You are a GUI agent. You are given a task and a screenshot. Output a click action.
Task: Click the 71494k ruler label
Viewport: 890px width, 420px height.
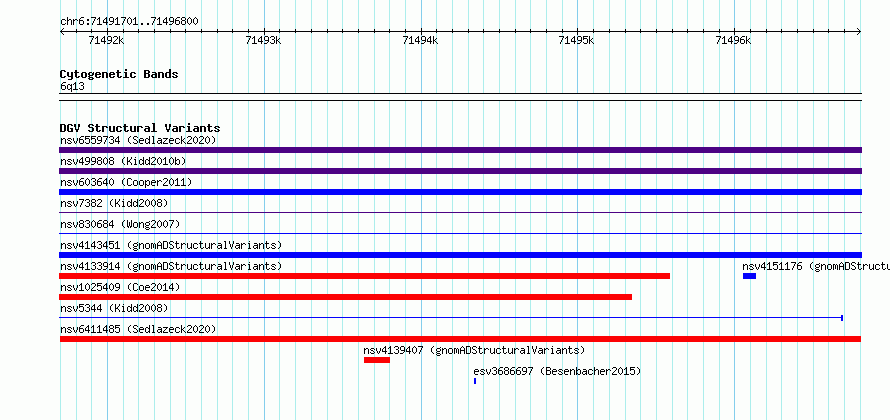click(420, 41)
